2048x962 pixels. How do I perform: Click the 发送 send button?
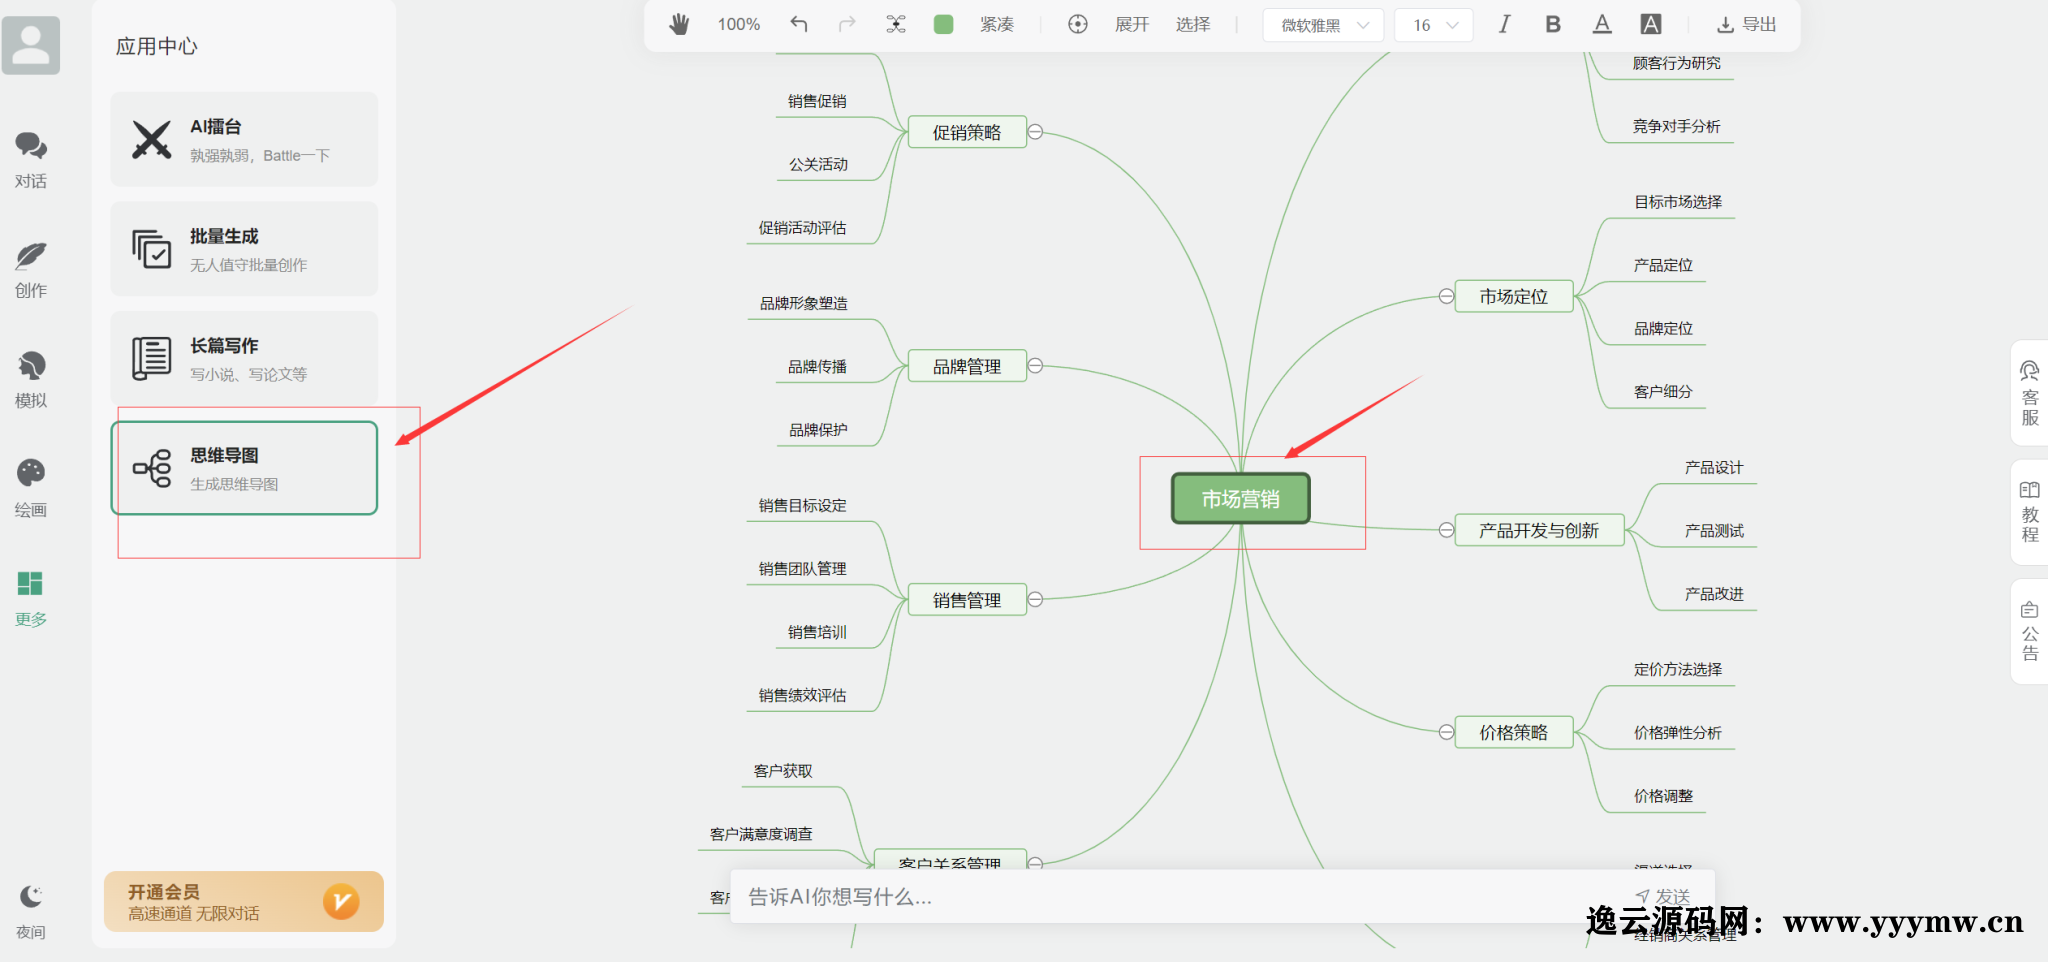(x=1664, y=896)
